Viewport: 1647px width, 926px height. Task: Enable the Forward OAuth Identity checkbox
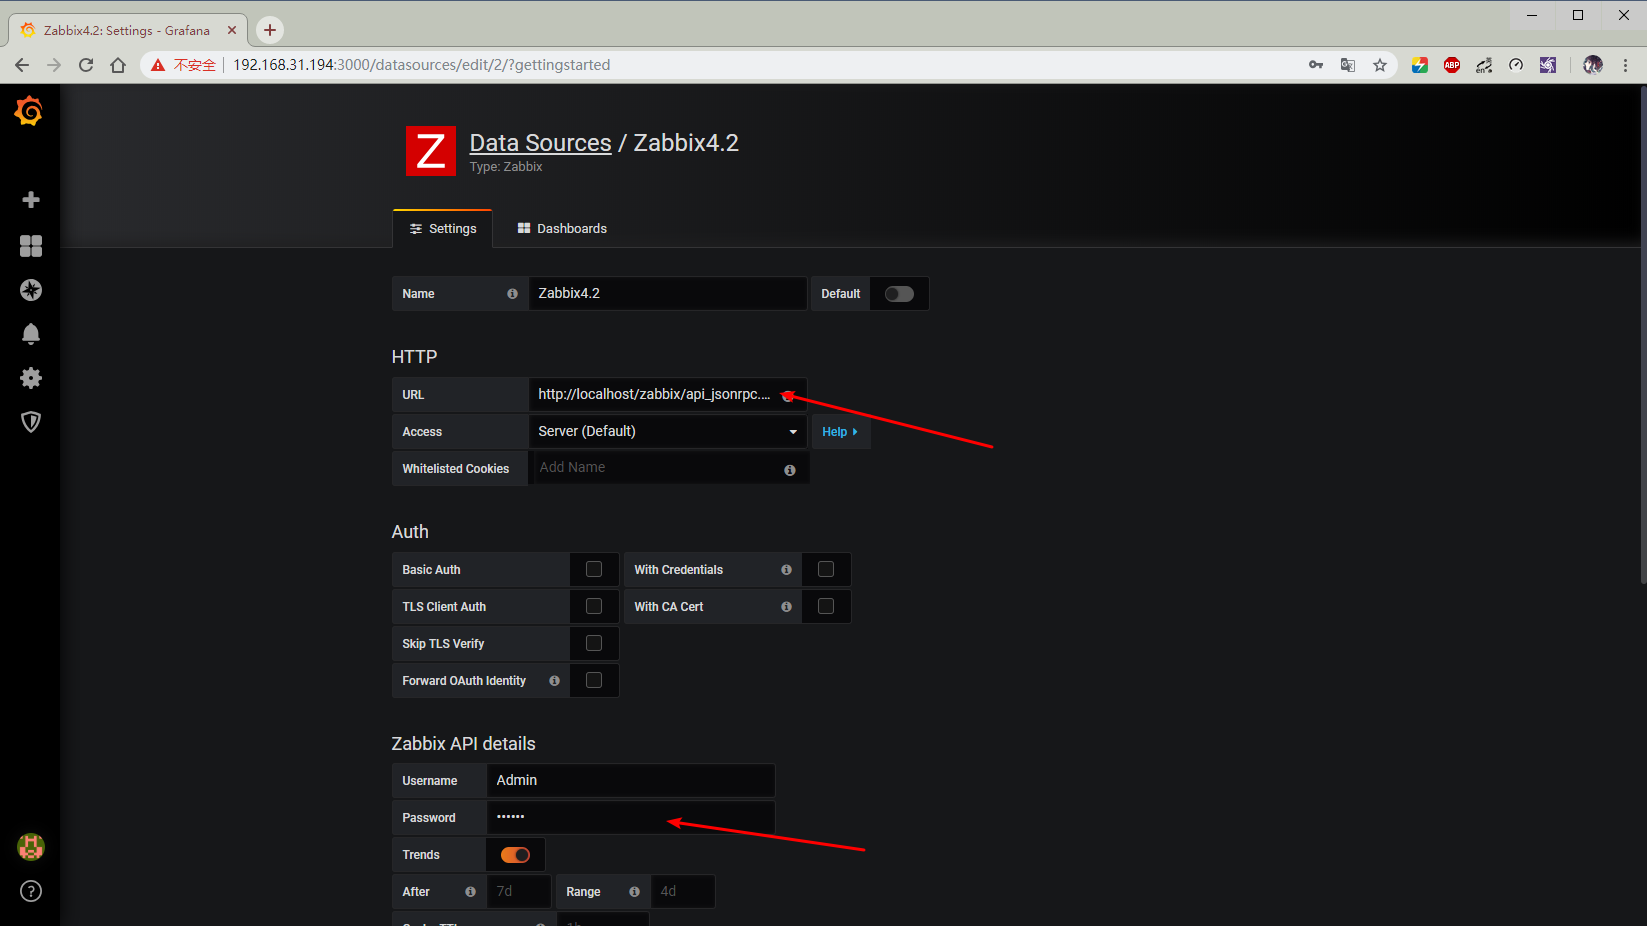594,681
